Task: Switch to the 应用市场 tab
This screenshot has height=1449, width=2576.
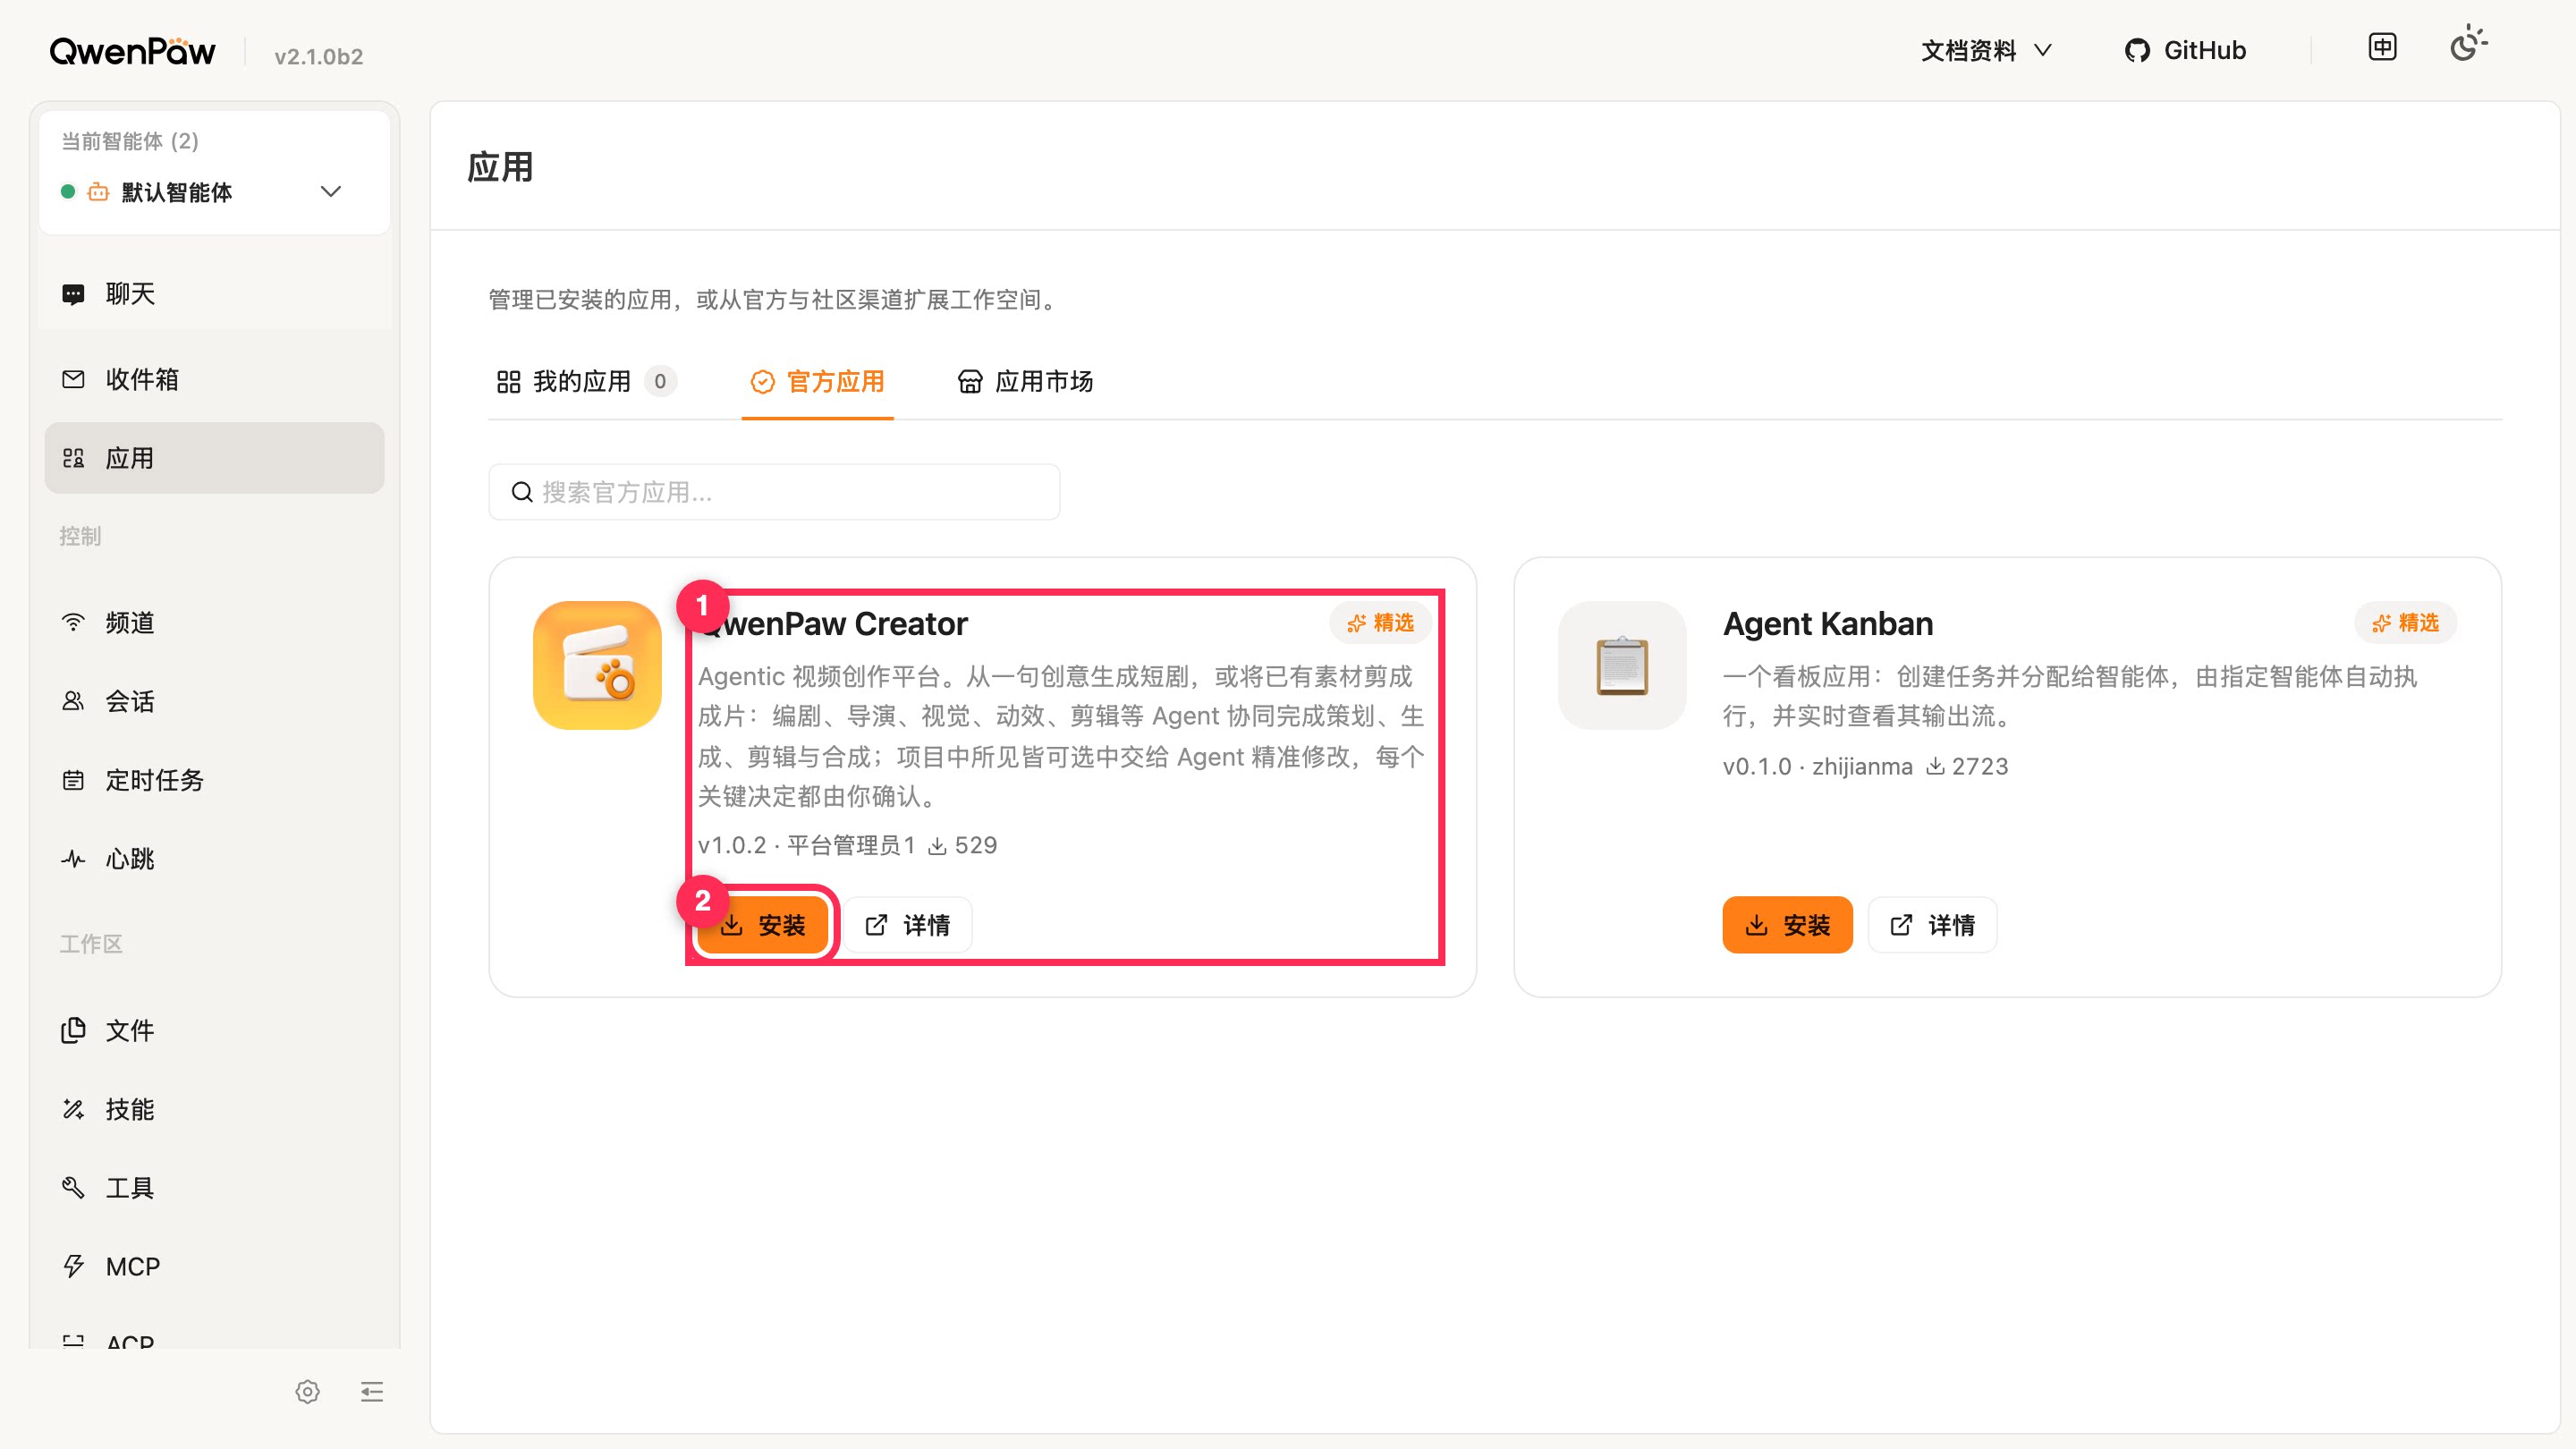Action: [1025, 381]
